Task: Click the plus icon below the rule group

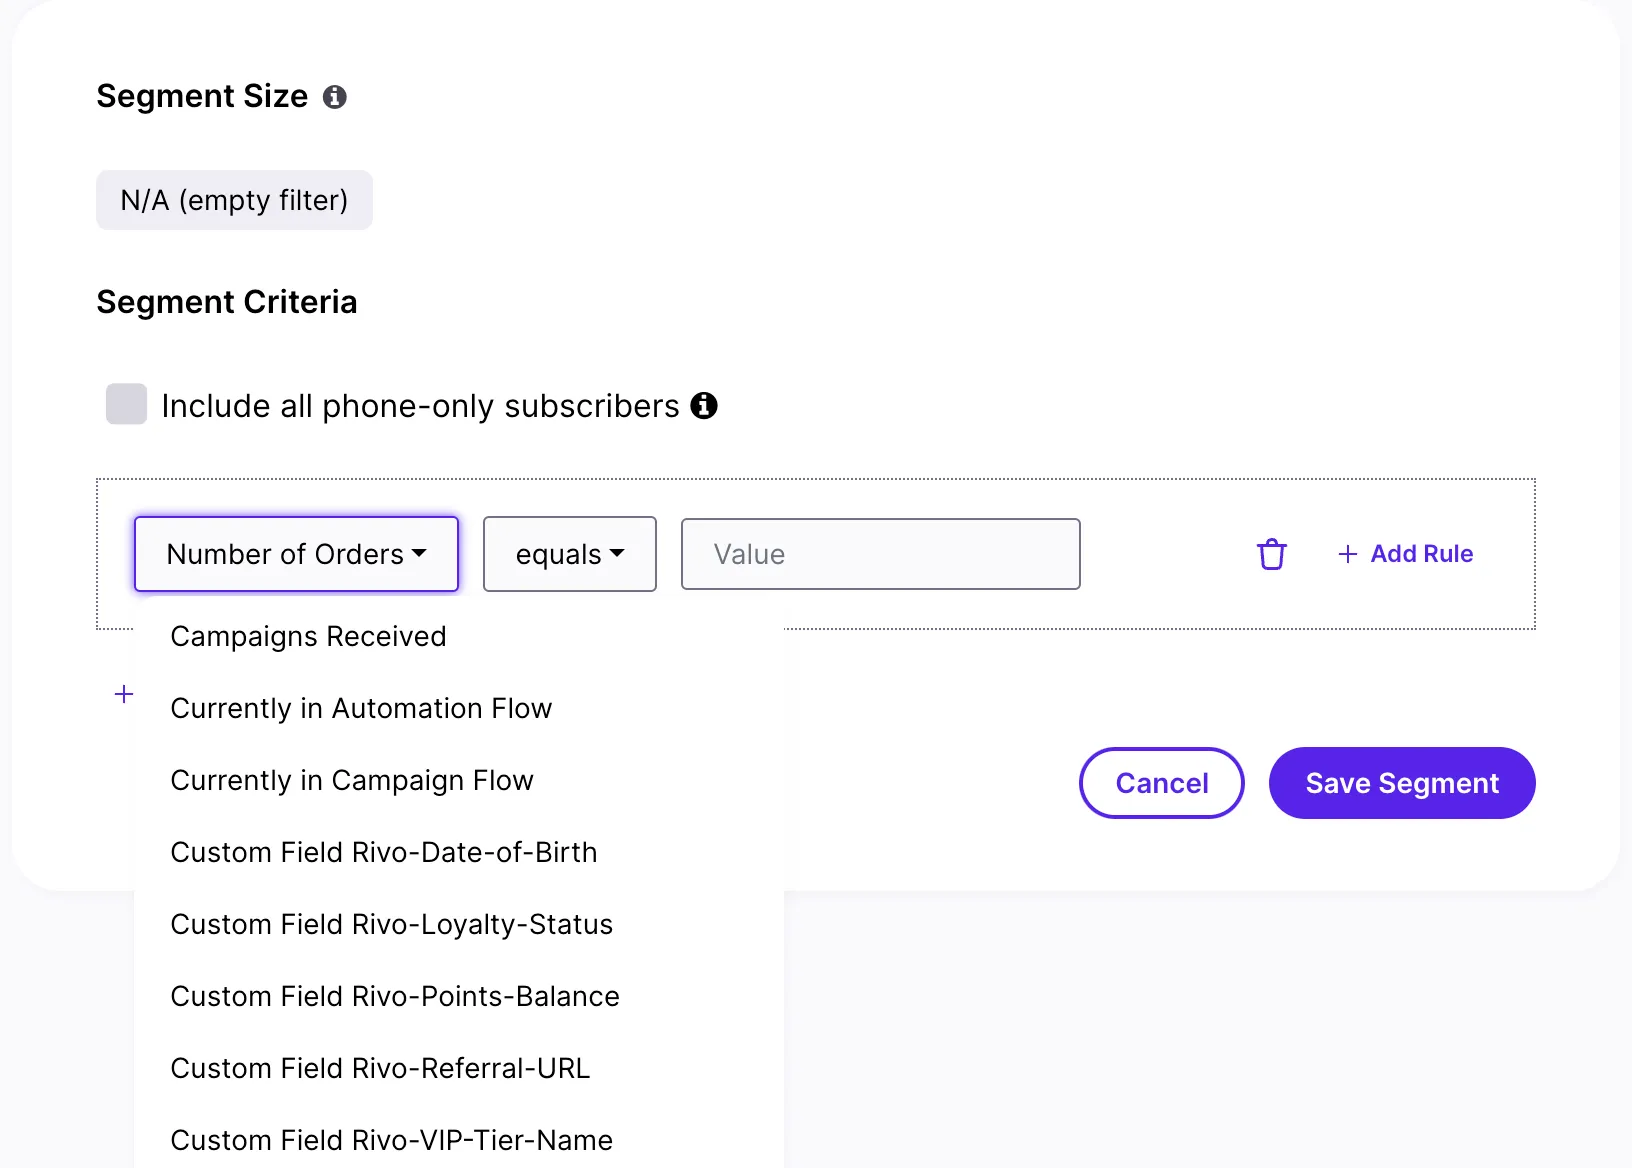Action: (x=123, y=694)
